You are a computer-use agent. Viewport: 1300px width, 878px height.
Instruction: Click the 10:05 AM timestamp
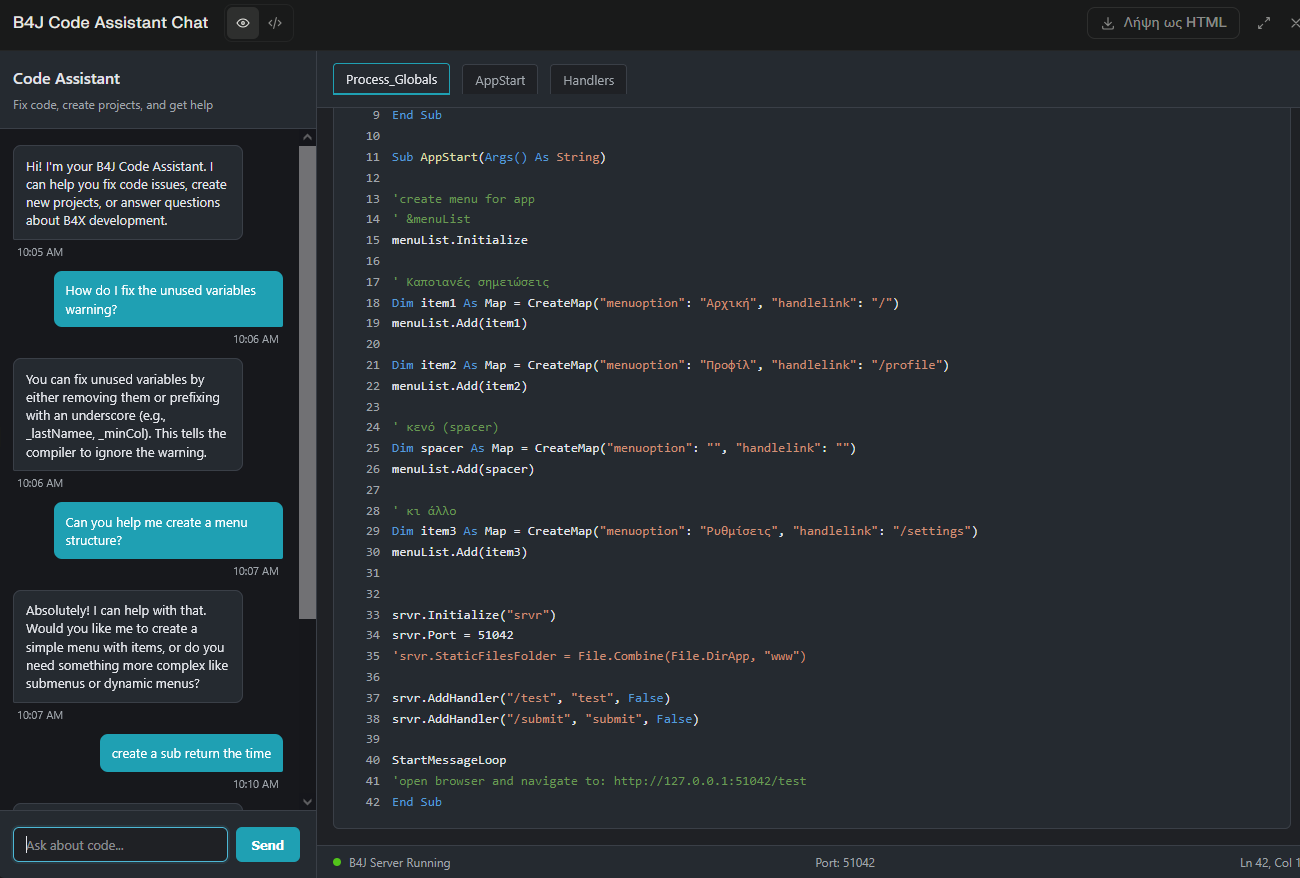click(40, 253)
